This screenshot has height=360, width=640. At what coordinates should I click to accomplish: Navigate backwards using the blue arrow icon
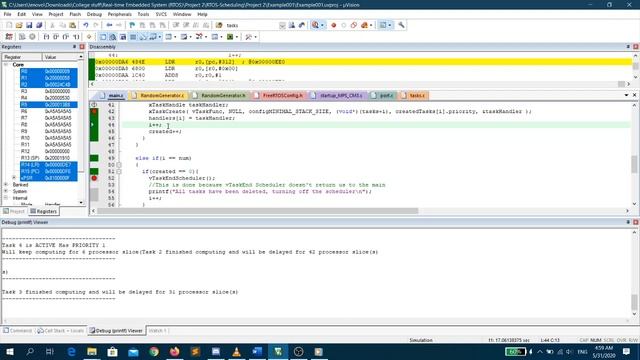coord(109,25)
